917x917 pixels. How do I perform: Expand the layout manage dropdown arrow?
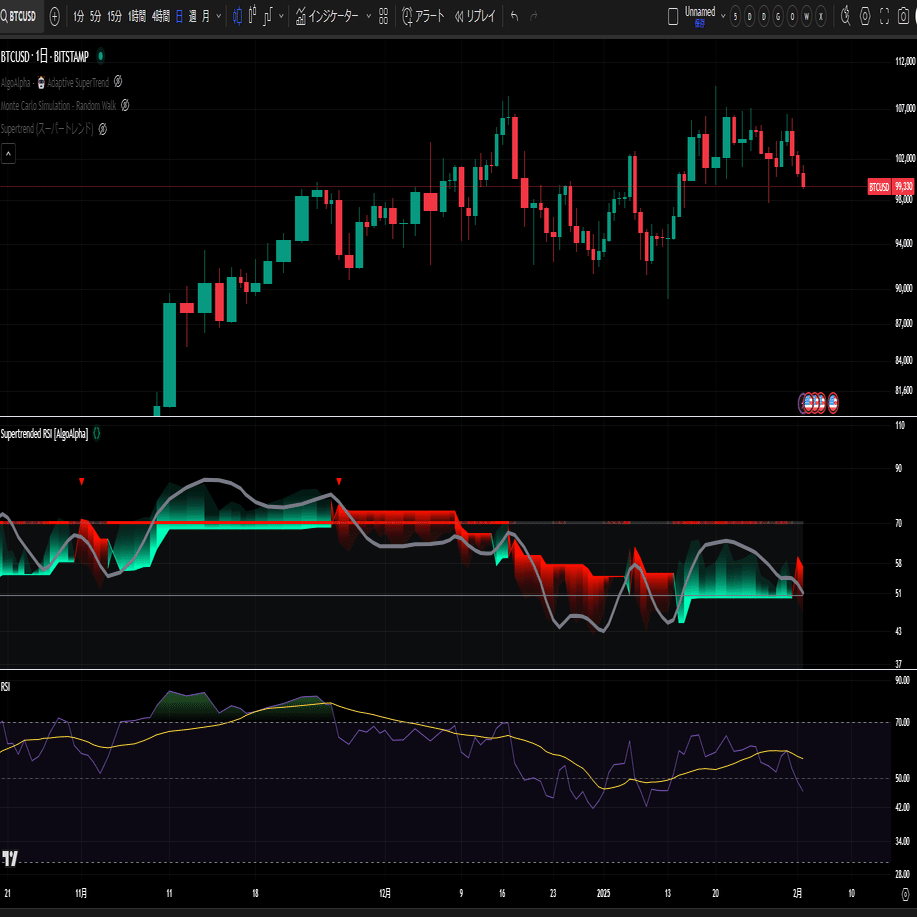pyautogui.click(x=723, y=16)
